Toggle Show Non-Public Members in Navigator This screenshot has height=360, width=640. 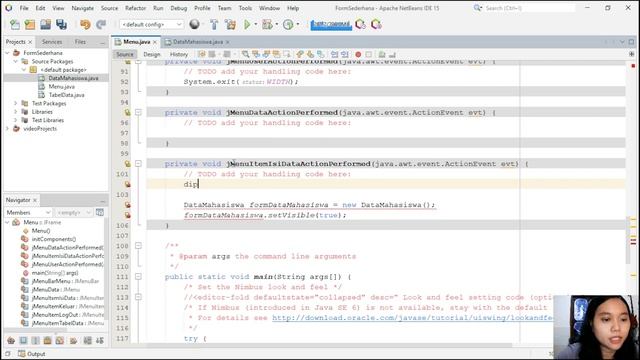coord(47,340)
